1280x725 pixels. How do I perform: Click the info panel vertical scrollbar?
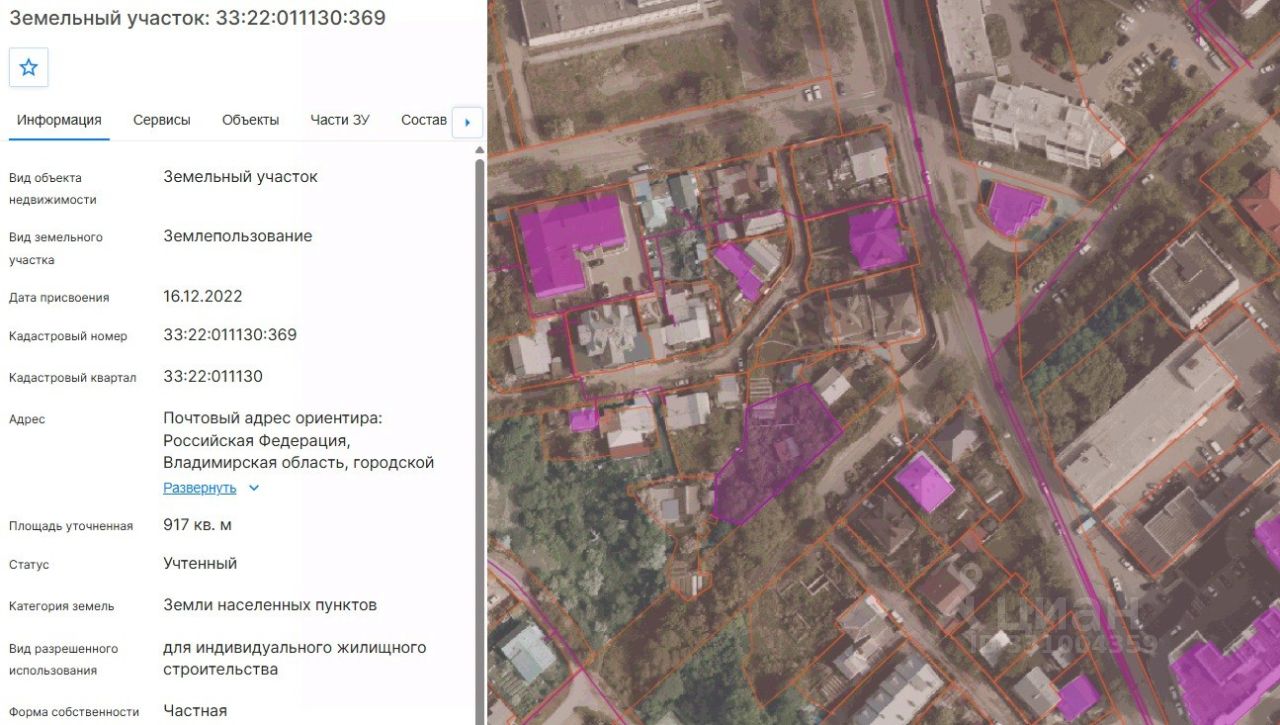[x=480, y=430]
